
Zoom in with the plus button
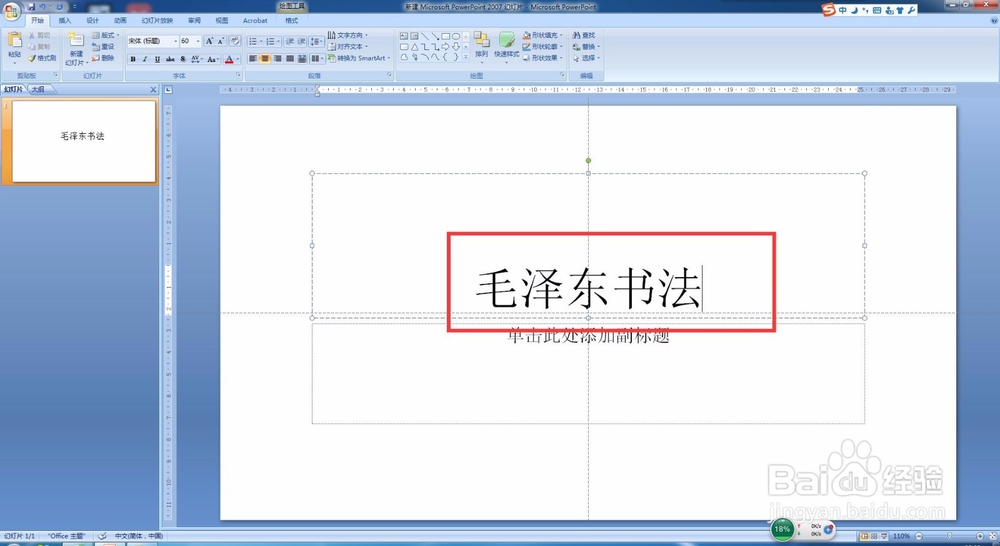980,536
